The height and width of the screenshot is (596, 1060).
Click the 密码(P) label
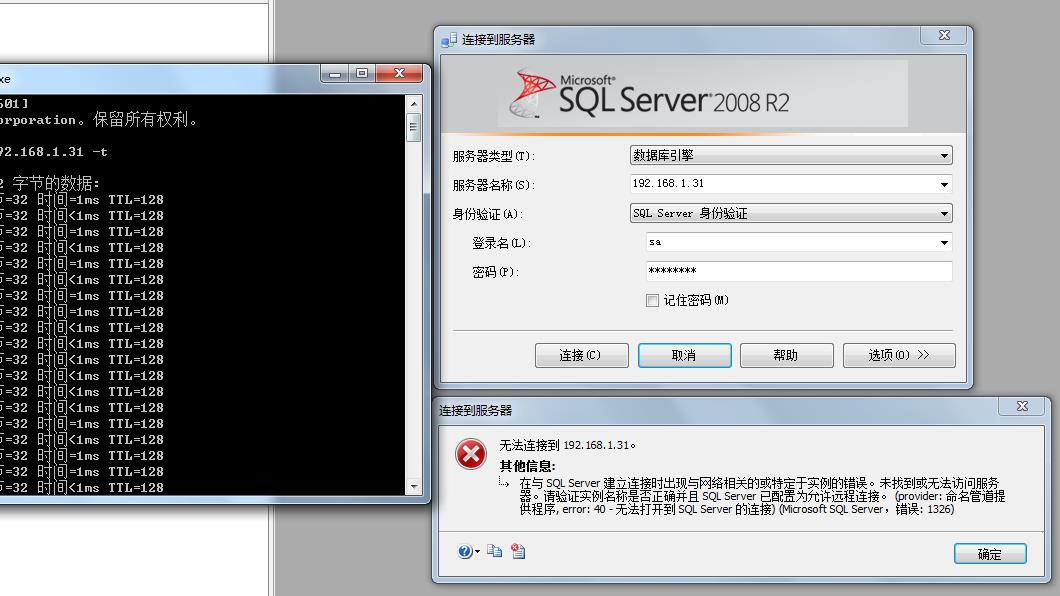click(496, 272)
